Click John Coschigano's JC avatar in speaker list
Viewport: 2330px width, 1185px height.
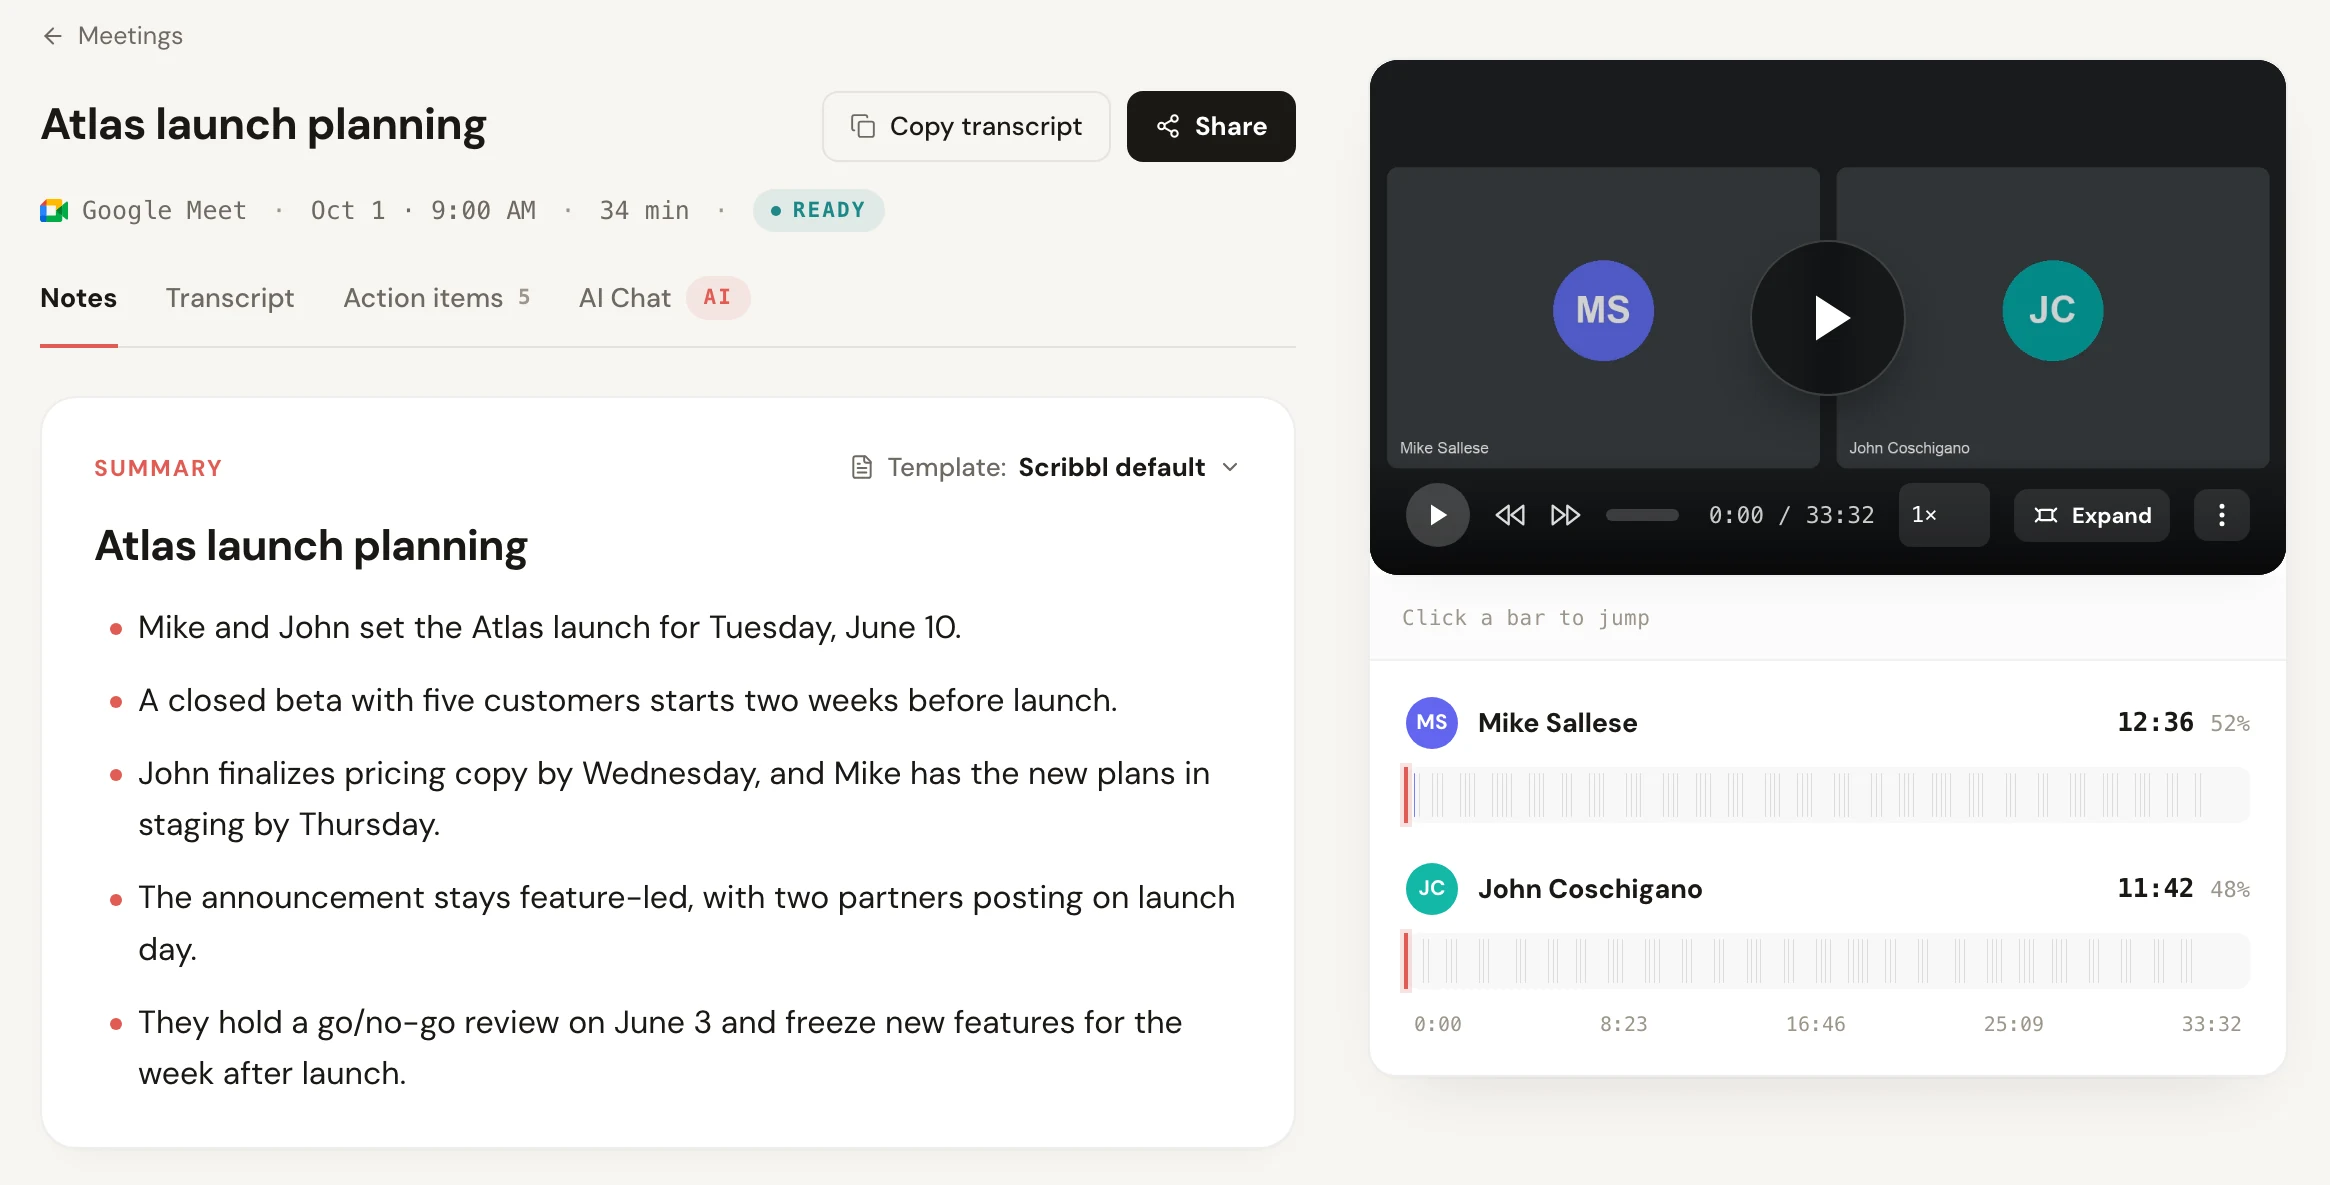pyautogui.click(x=1431, y=889)
